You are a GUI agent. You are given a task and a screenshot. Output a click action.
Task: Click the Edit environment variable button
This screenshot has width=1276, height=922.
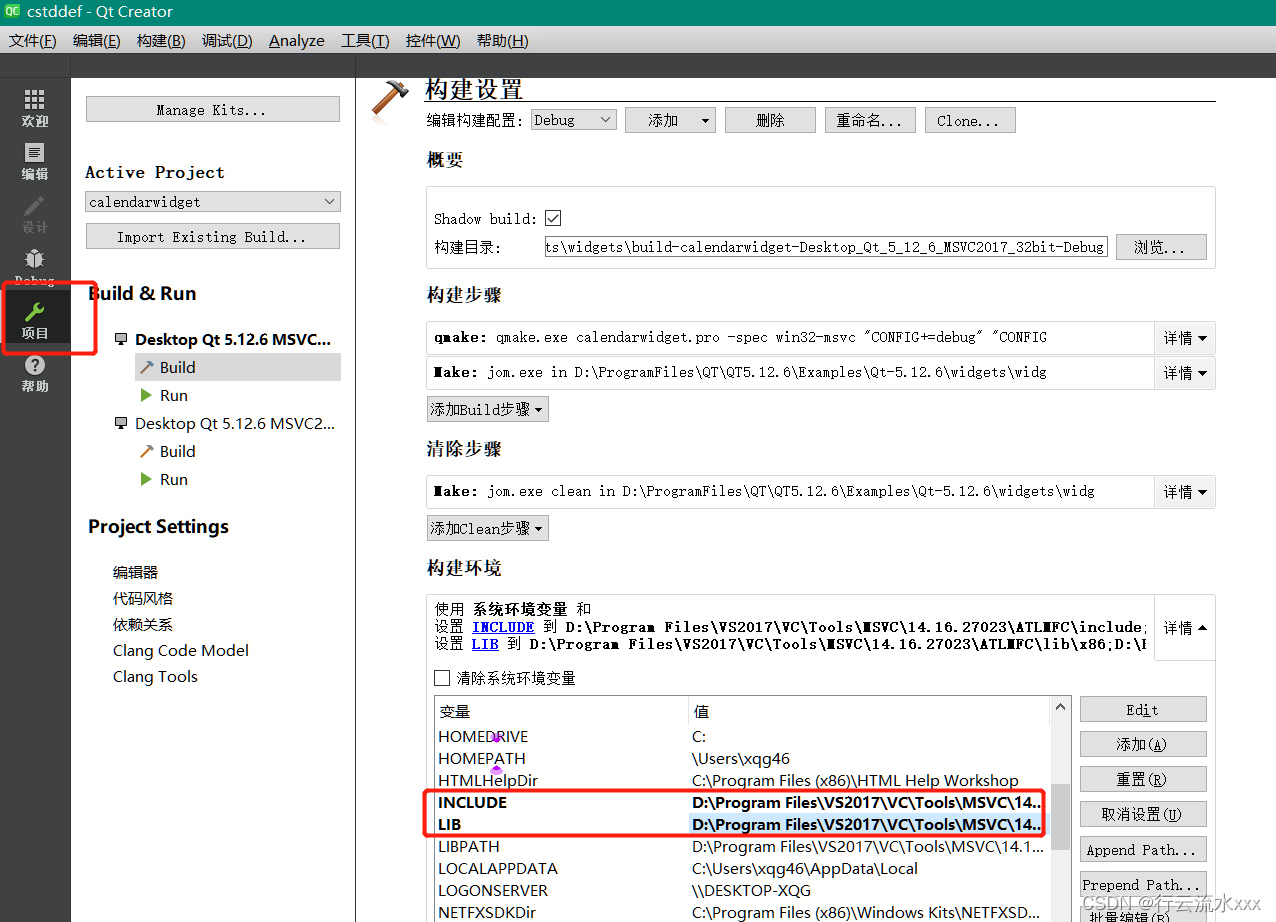[1143, 710]
